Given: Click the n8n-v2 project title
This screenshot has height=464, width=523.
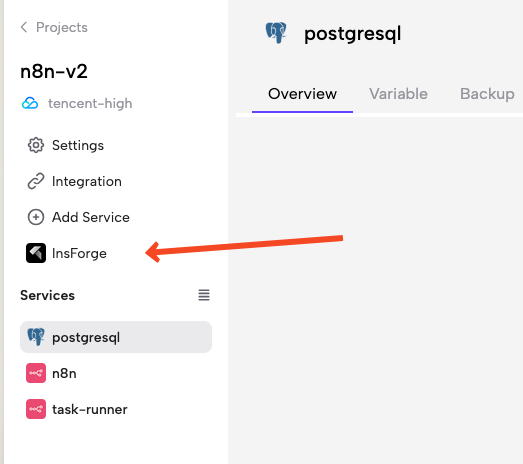Looking at the screenshot, I should [54, 71].
